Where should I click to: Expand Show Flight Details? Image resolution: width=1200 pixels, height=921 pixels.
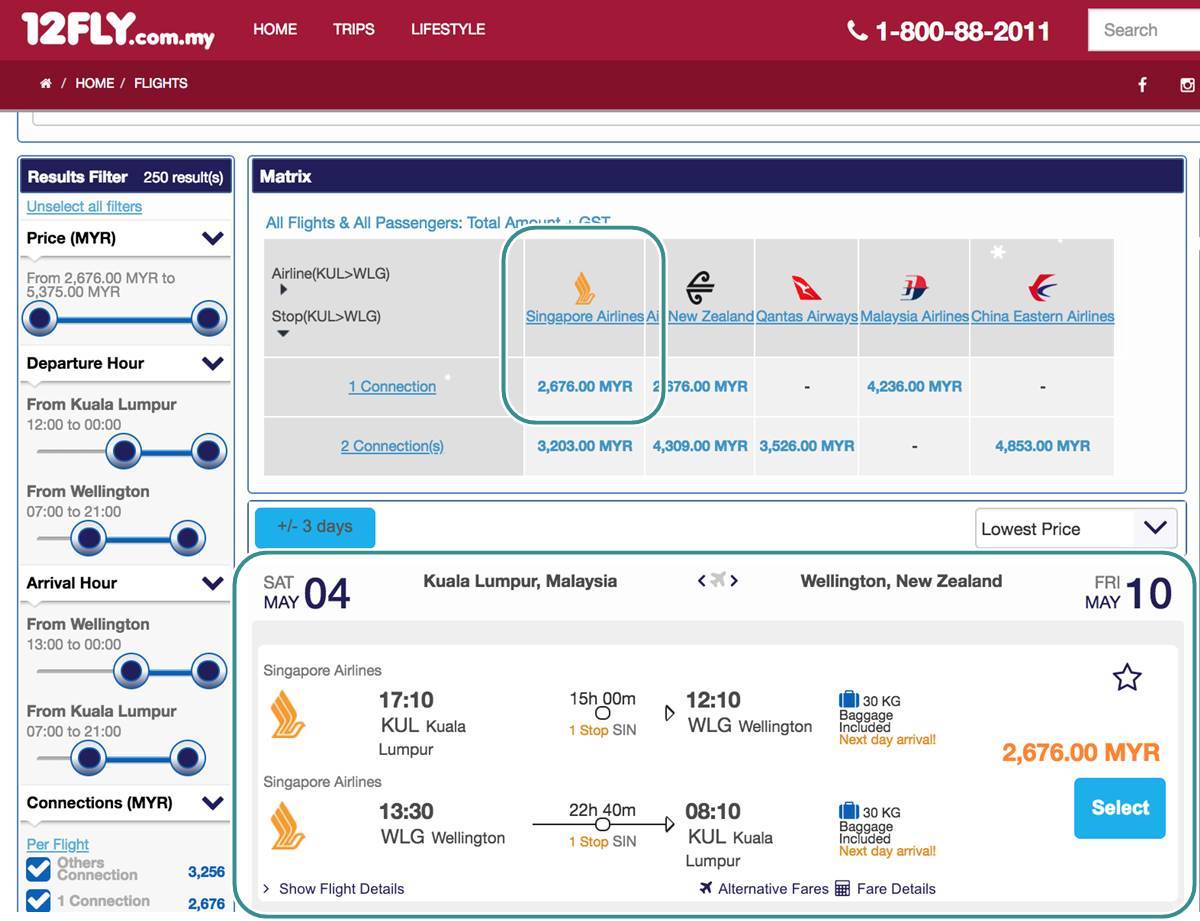point(334,888)
